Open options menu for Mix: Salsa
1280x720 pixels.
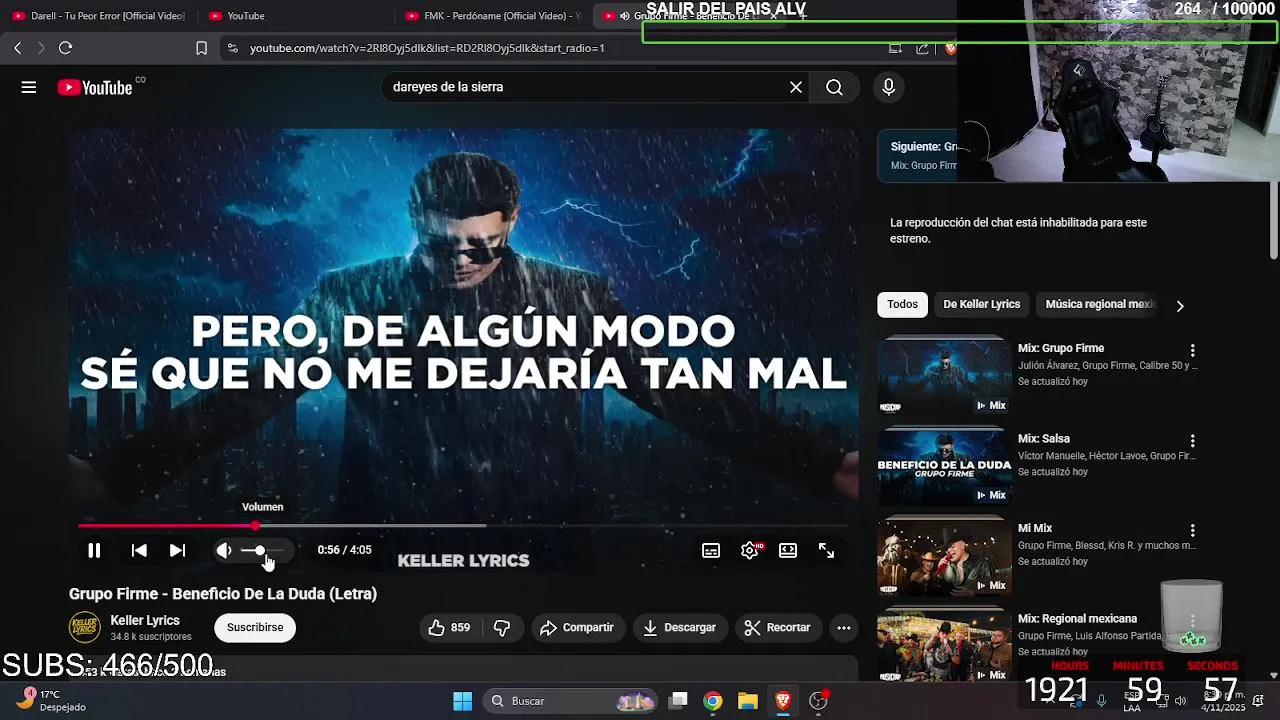coord(1192,441)
